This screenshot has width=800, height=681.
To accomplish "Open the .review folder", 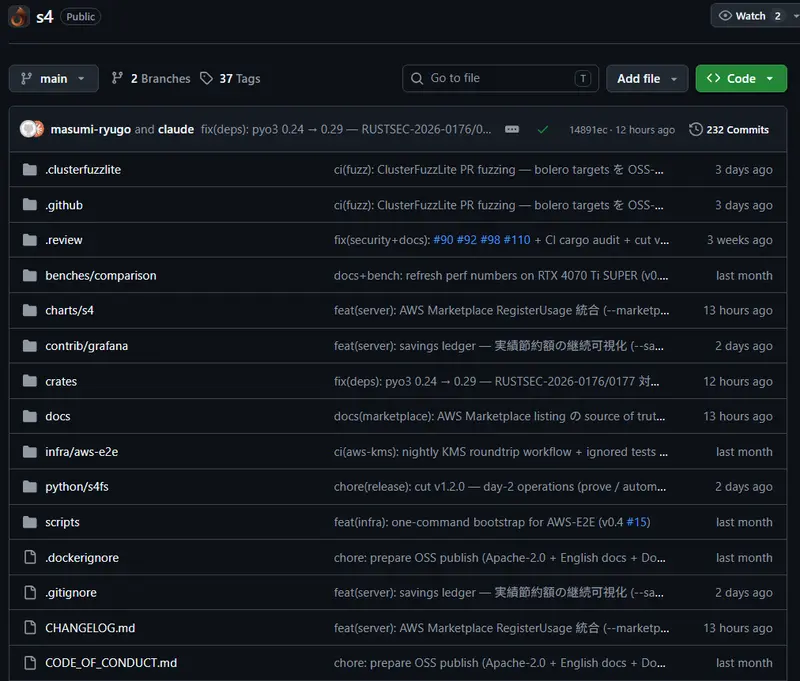I will click(x=63, y=240).
